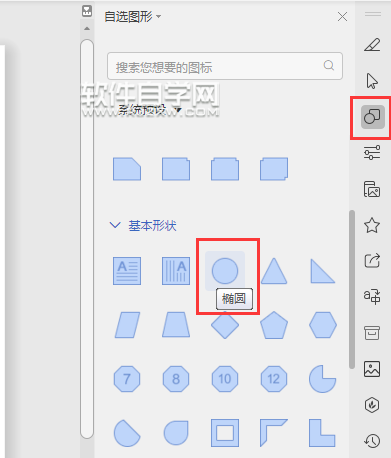Pick the trapezoid shape

(x=176, y=325)
